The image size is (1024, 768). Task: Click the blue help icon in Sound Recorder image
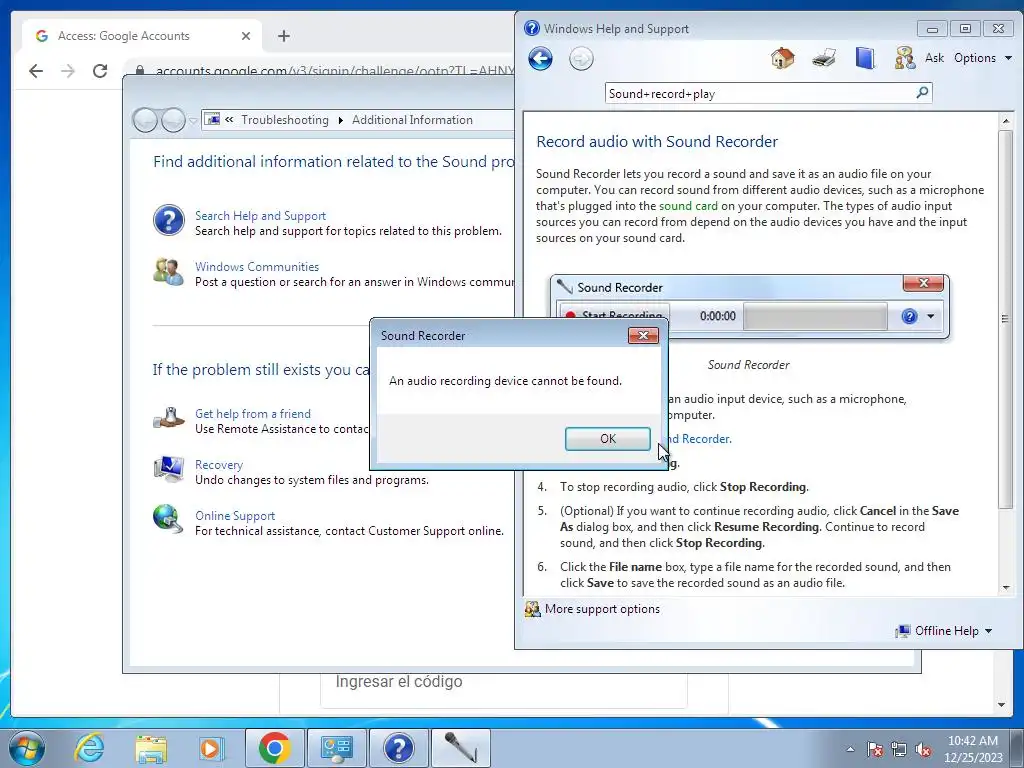(909, 317)
